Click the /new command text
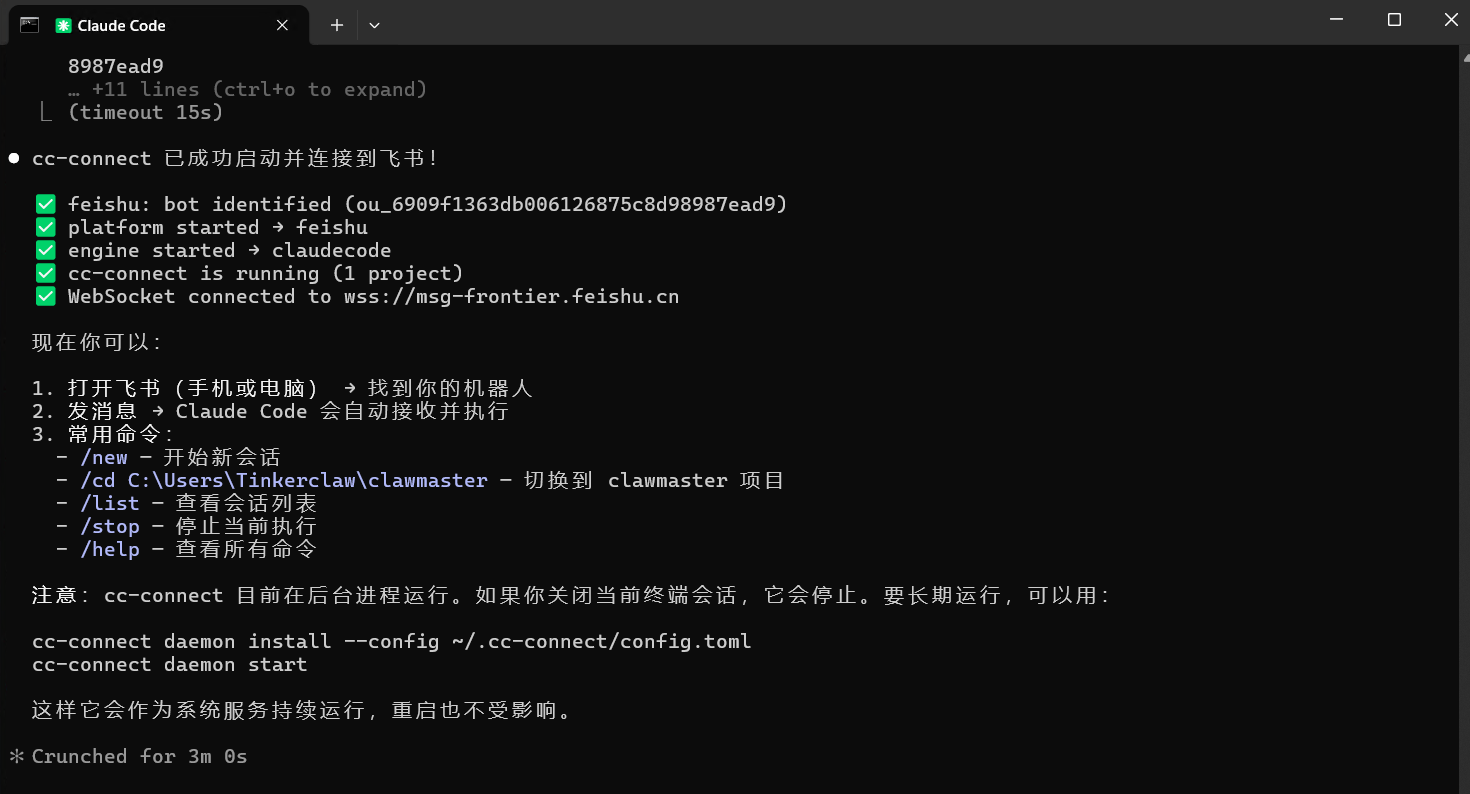Viewport: 1470px width, 794px height. point(104,458)
